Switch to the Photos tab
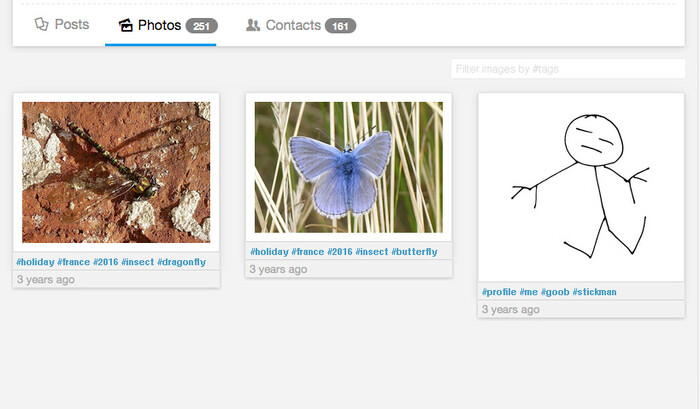Screen dimensions: 700x409 point(160,25)
